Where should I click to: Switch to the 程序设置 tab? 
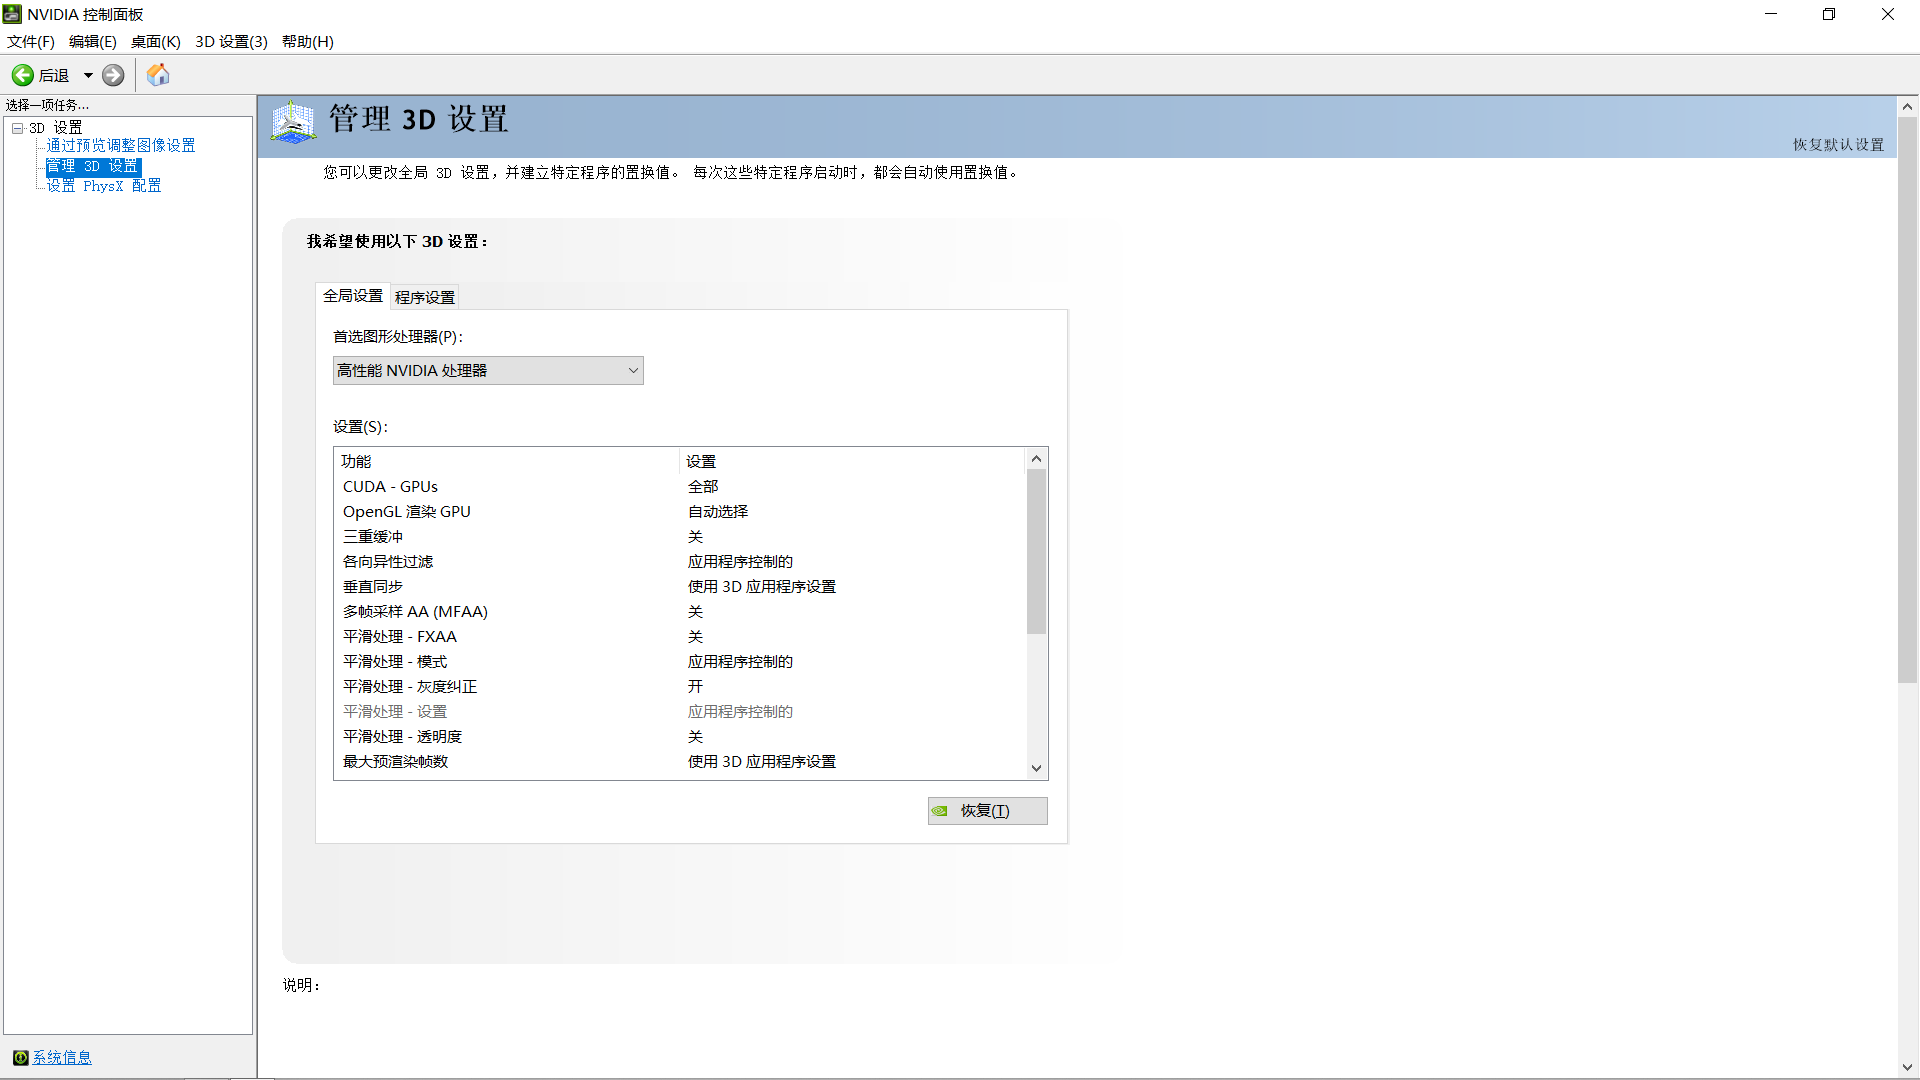(425, 298)
